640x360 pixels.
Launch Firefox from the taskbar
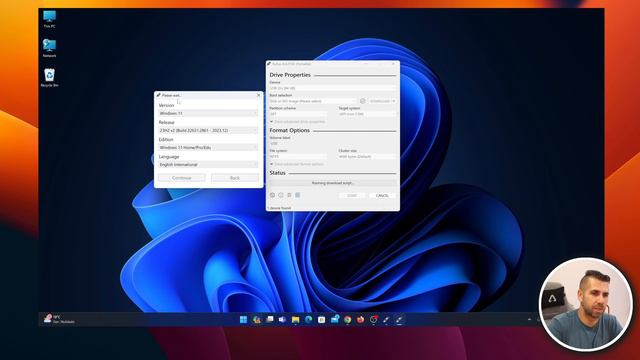[x=360, y=320]
